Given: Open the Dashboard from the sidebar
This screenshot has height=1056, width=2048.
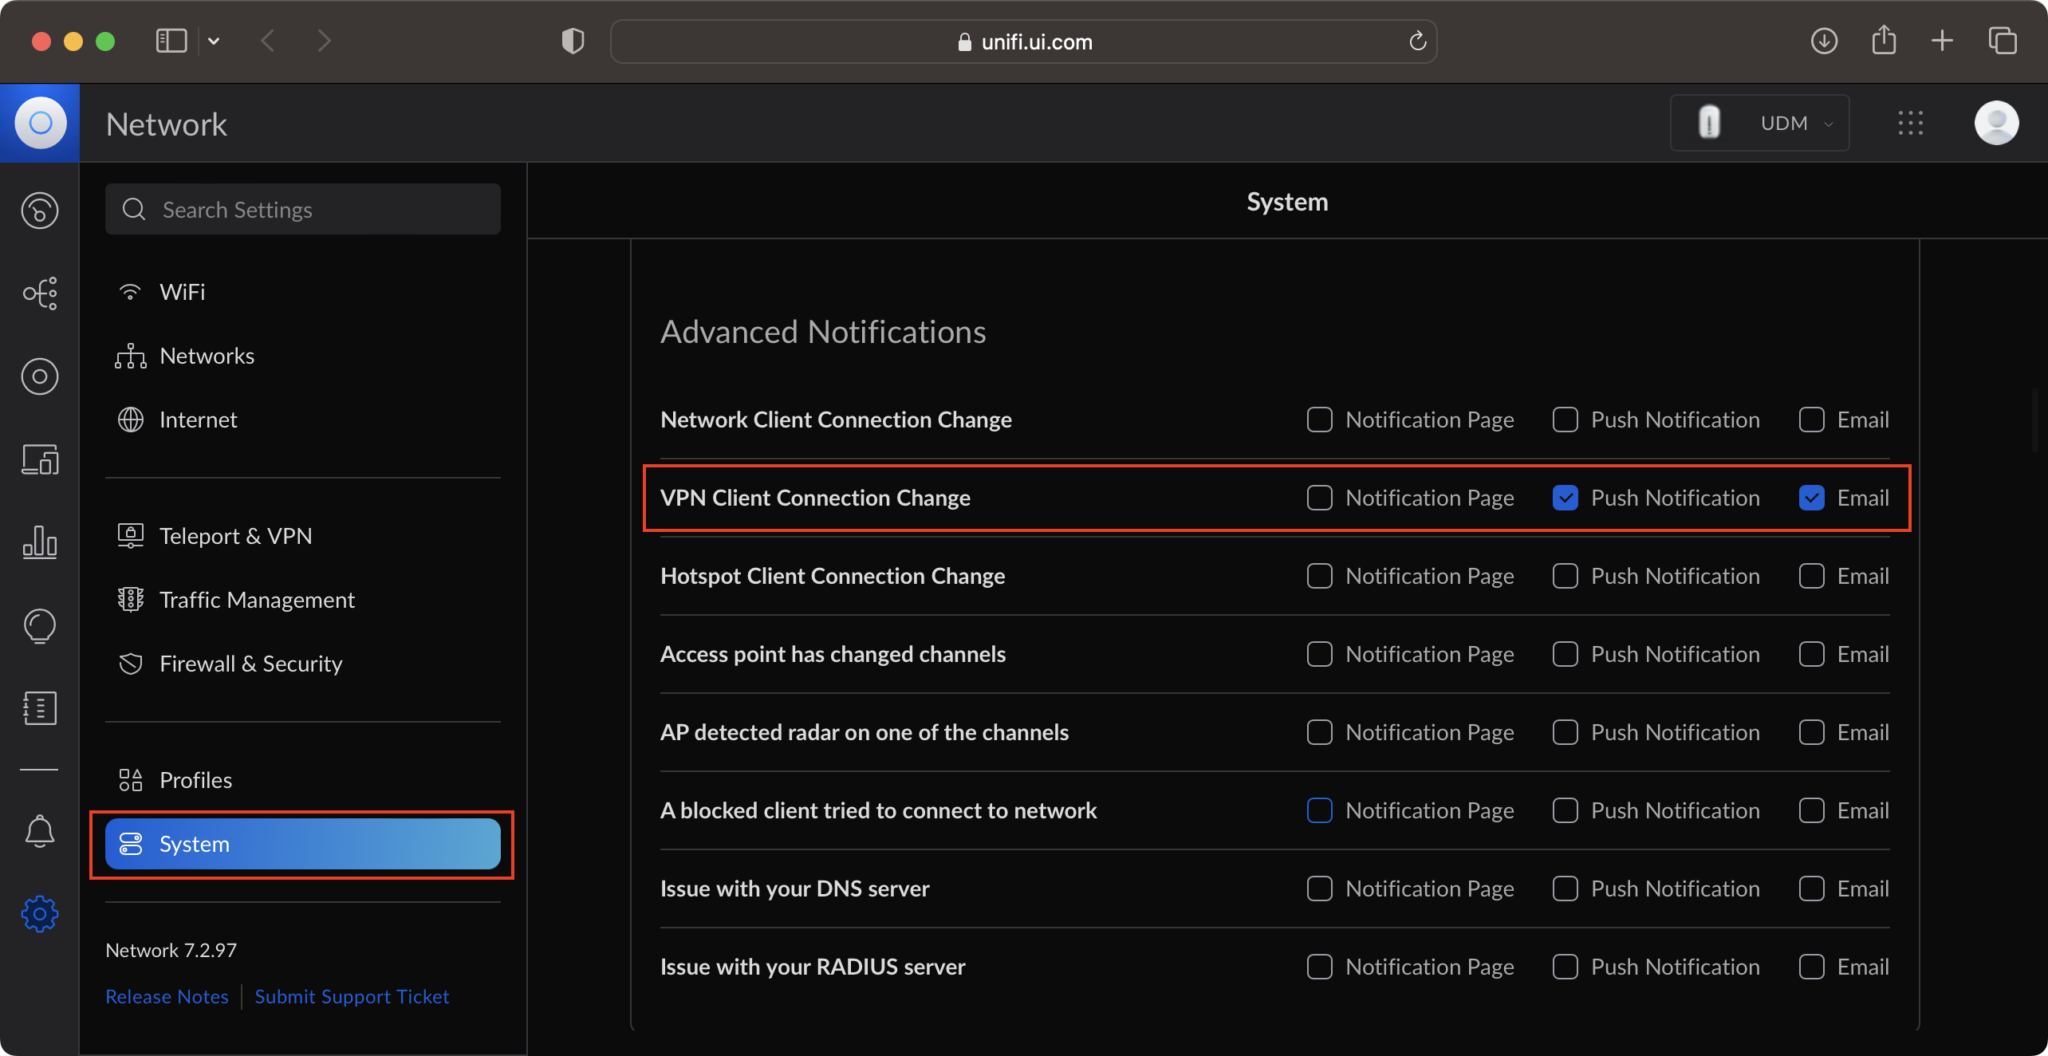Looking at the screenshot, I should (40, 211).
